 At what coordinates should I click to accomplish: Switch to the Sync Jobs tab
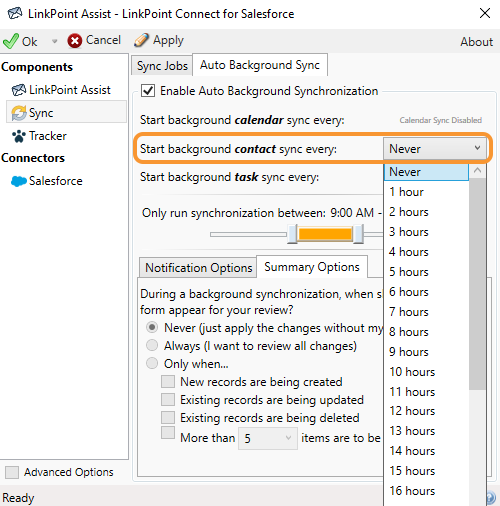(162, 66)
